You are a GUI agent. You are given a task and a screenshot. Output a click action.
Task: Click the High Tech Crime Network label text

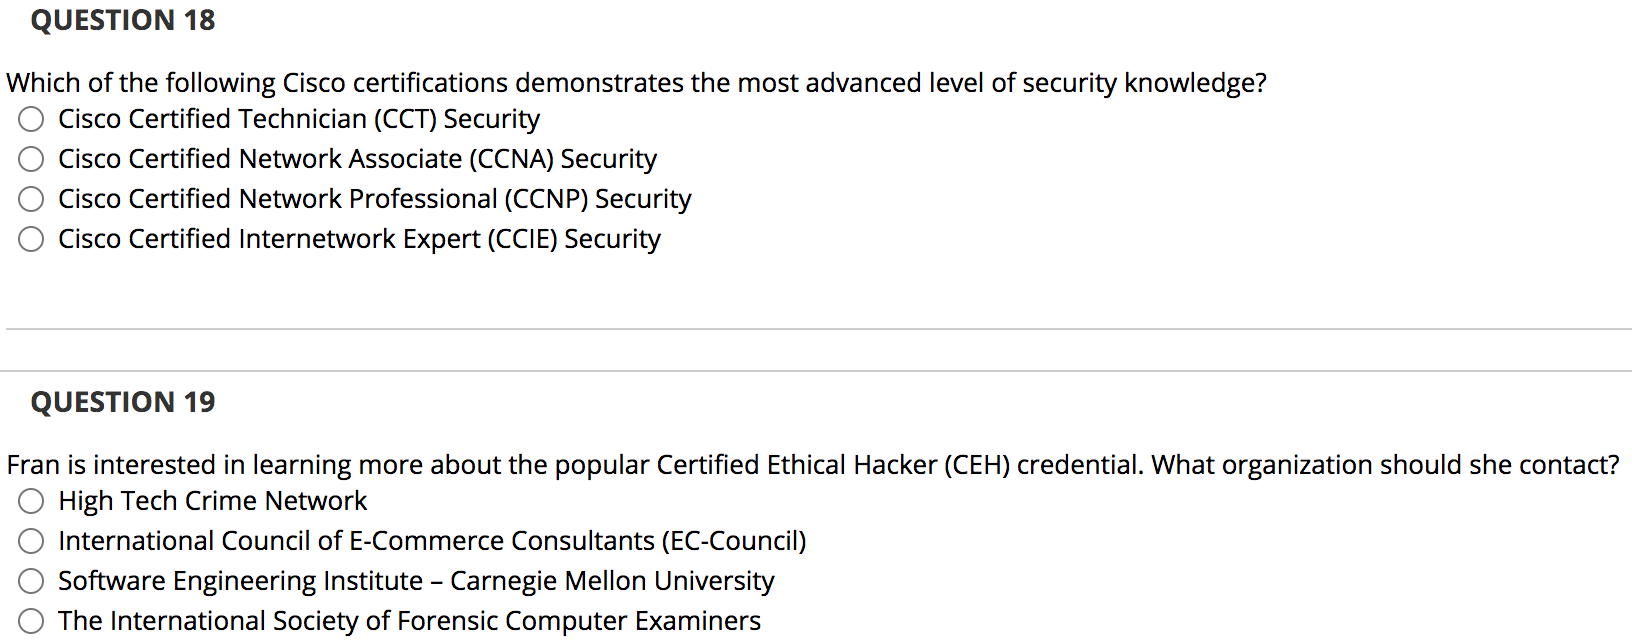[212, 501]
